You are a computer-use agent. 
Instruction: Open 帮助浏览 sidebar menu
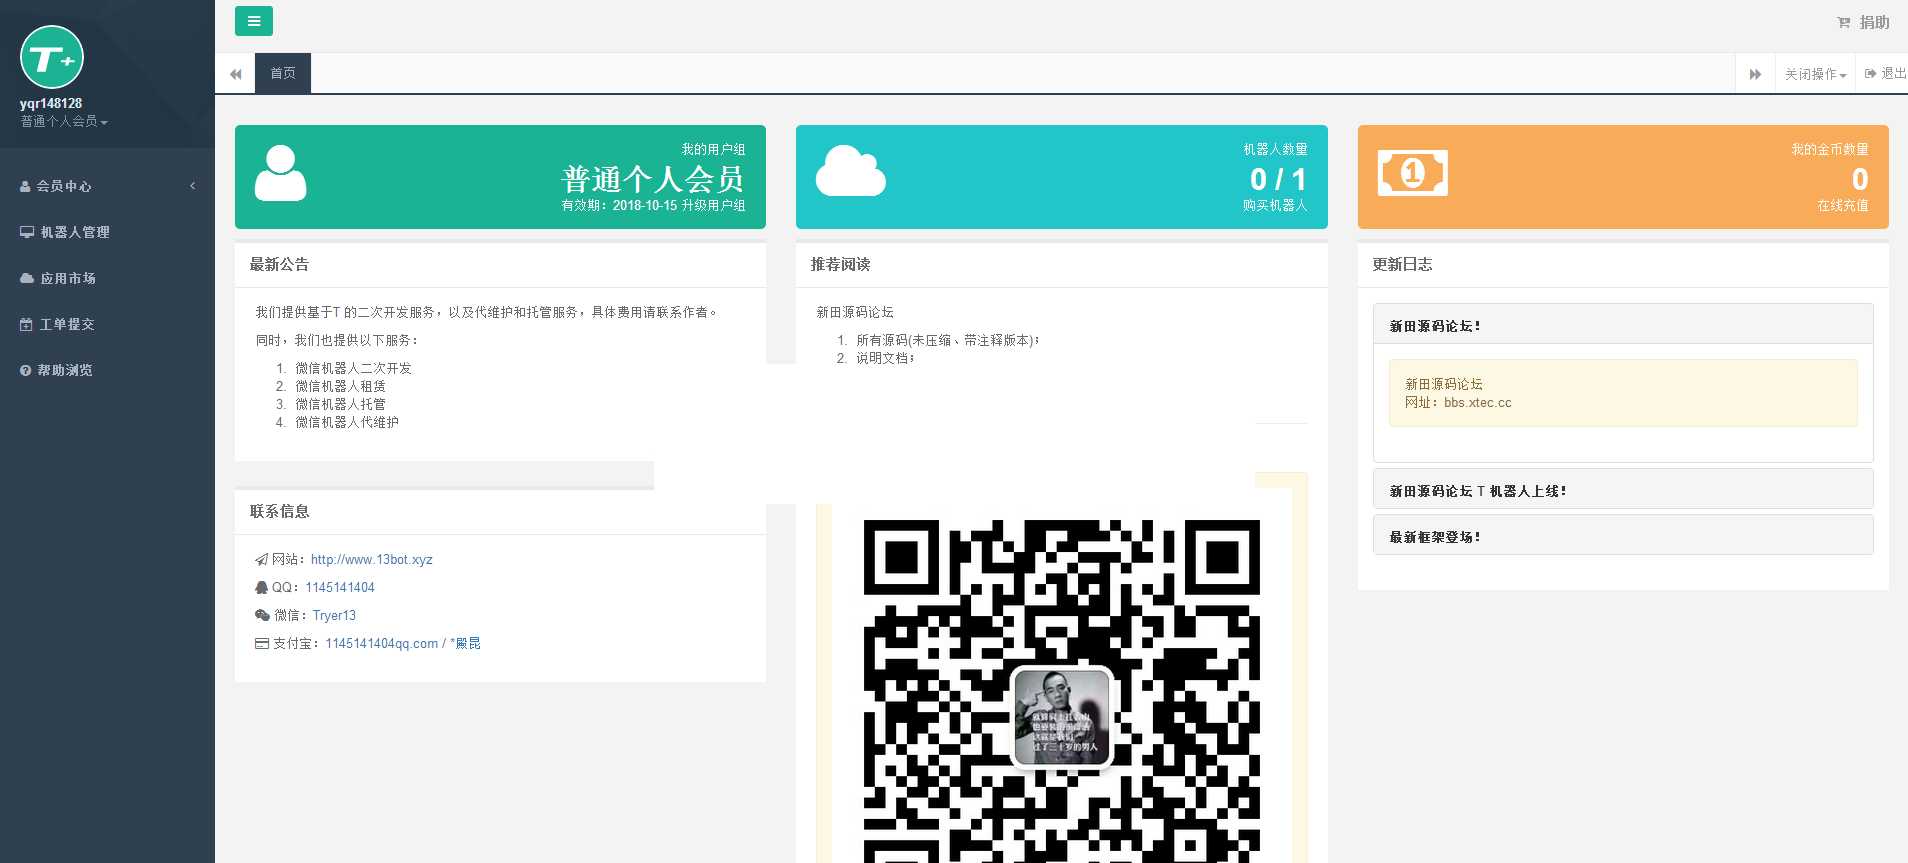tap(107, 370)
